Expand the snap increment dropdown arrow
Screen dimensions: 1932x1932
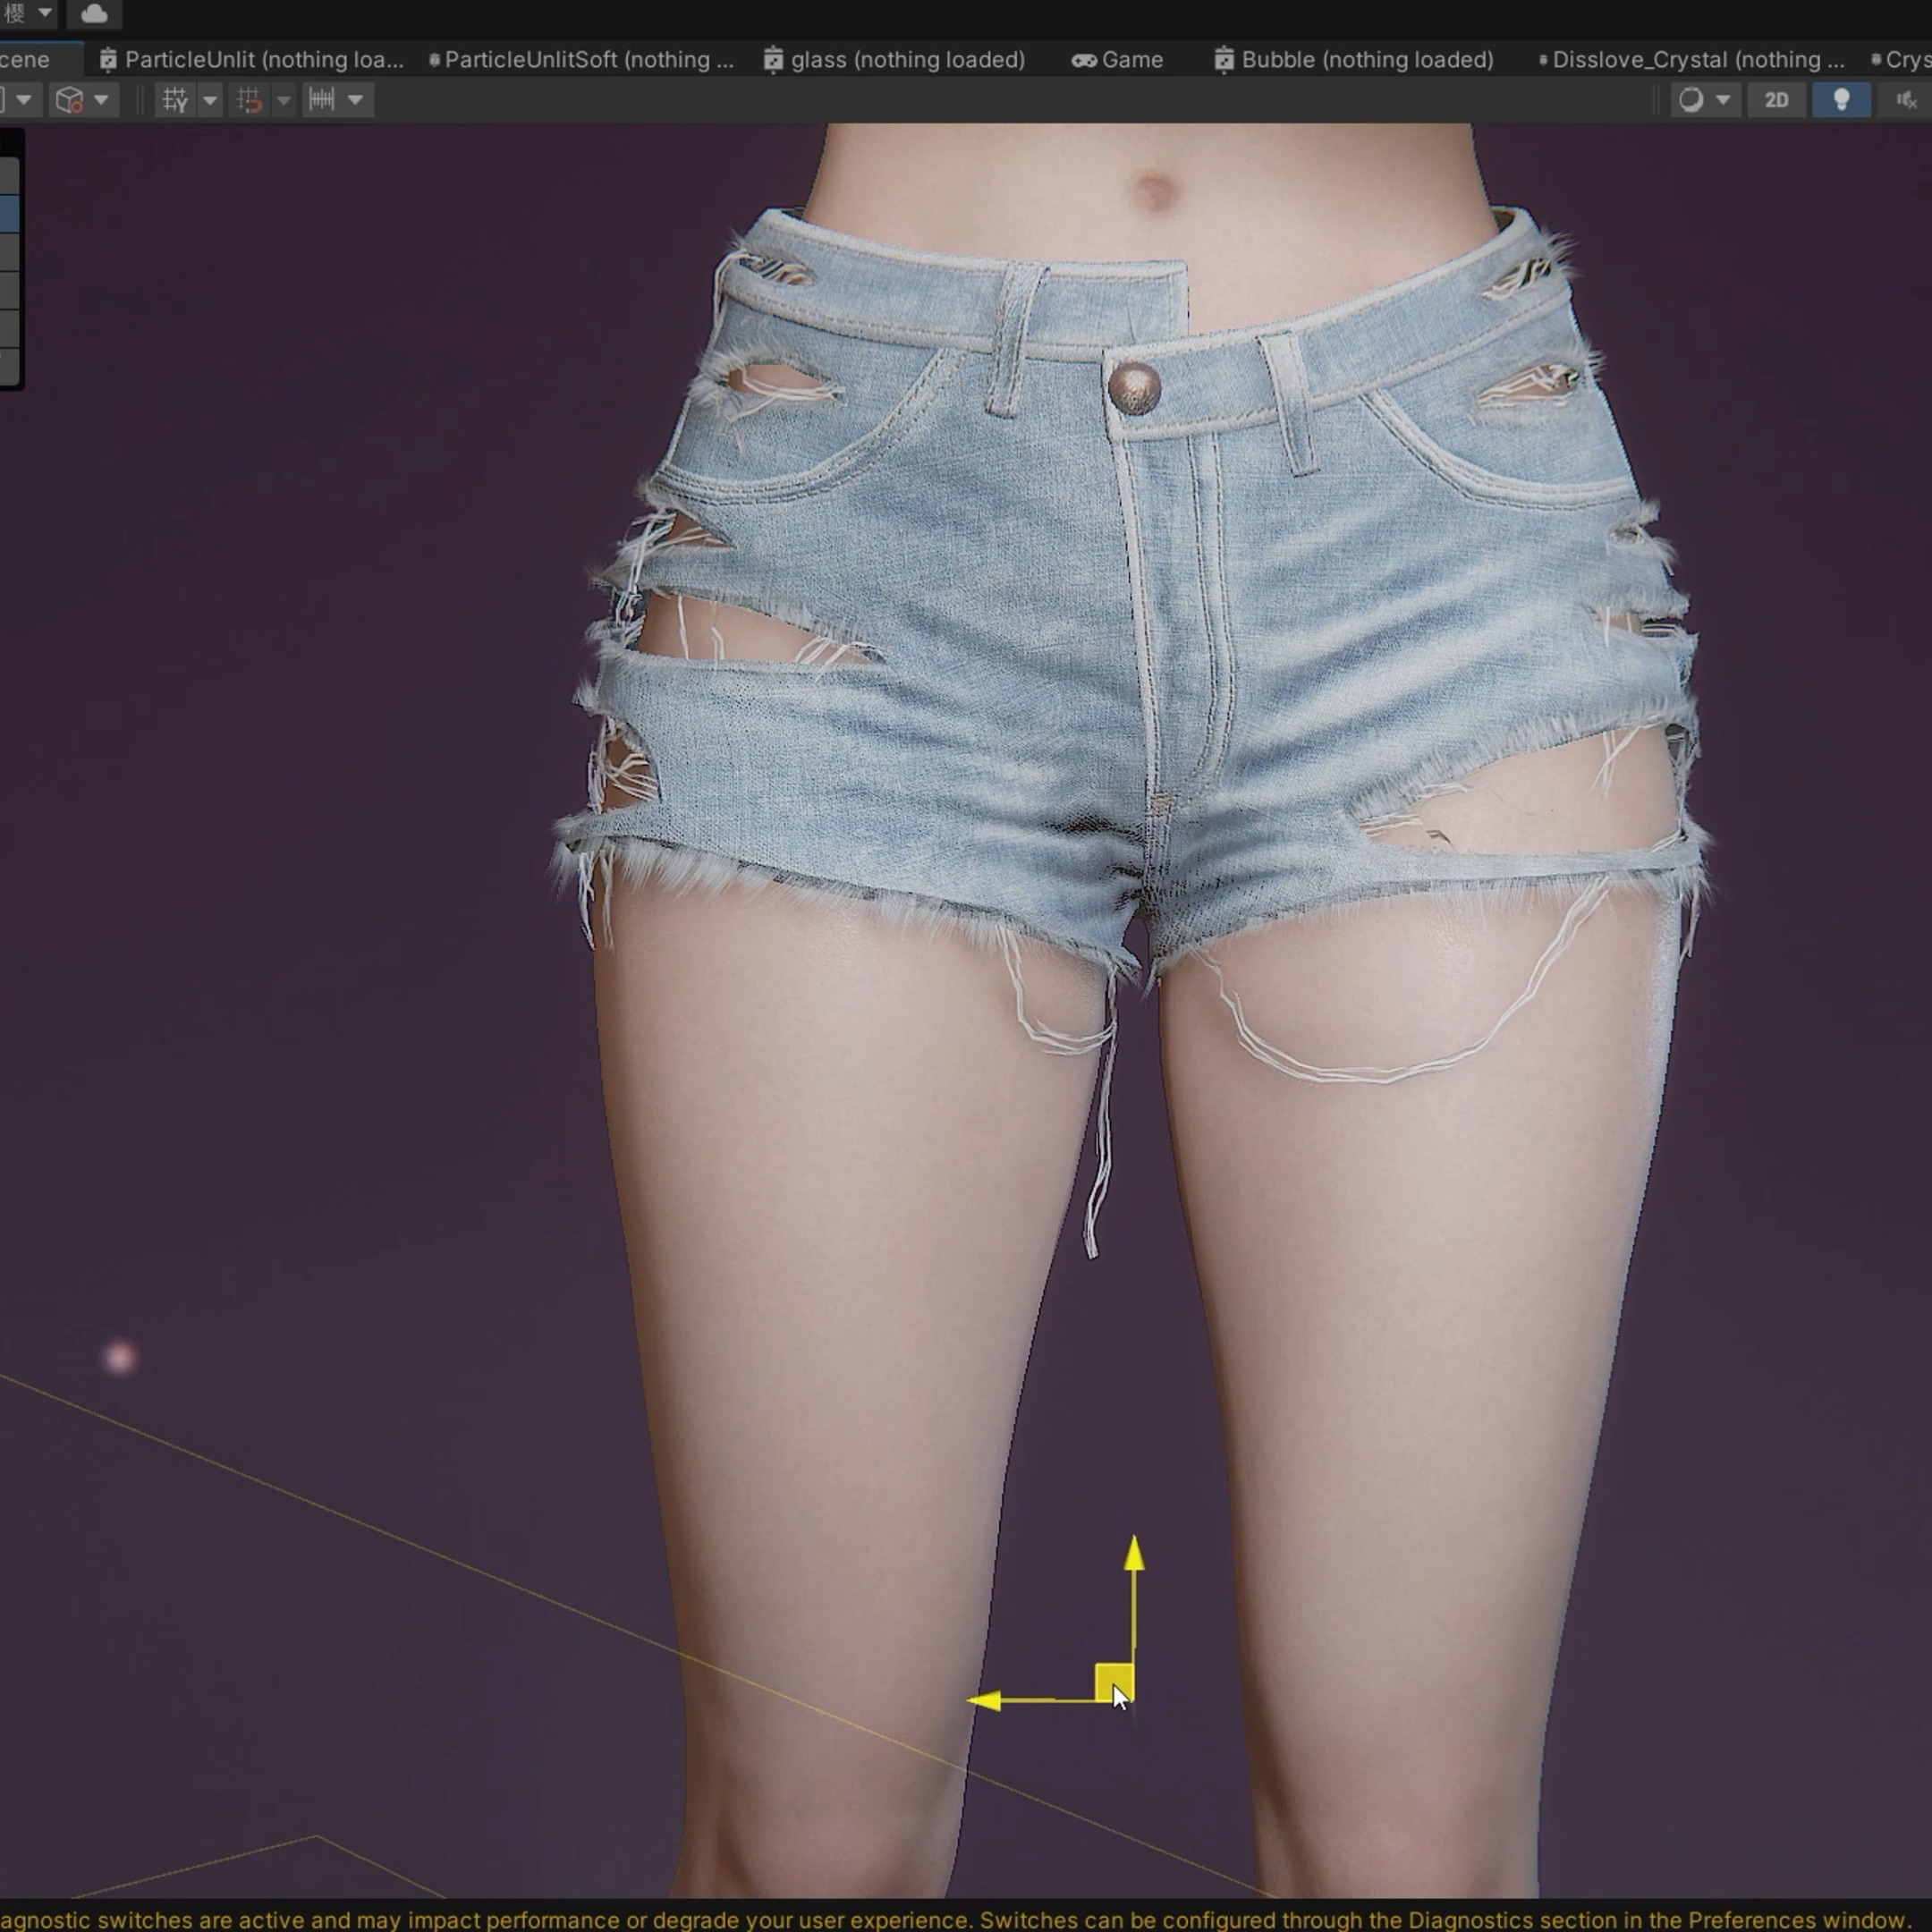355,100
